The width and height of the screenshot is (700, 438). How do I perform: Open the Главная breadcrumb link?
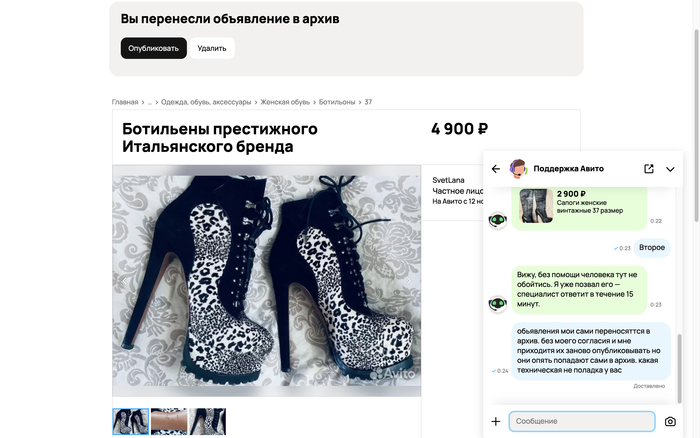tap(125, 102)
